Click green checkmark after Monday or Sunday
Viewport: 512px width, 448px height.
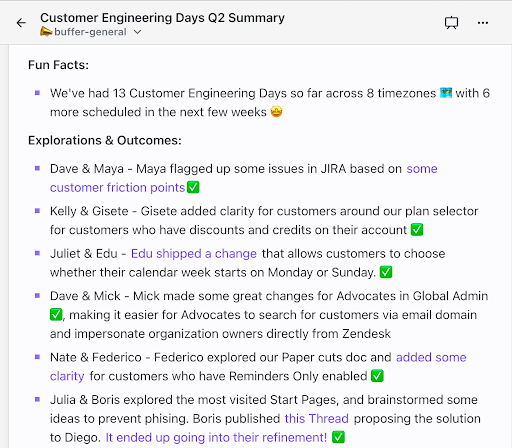[386, 272]
